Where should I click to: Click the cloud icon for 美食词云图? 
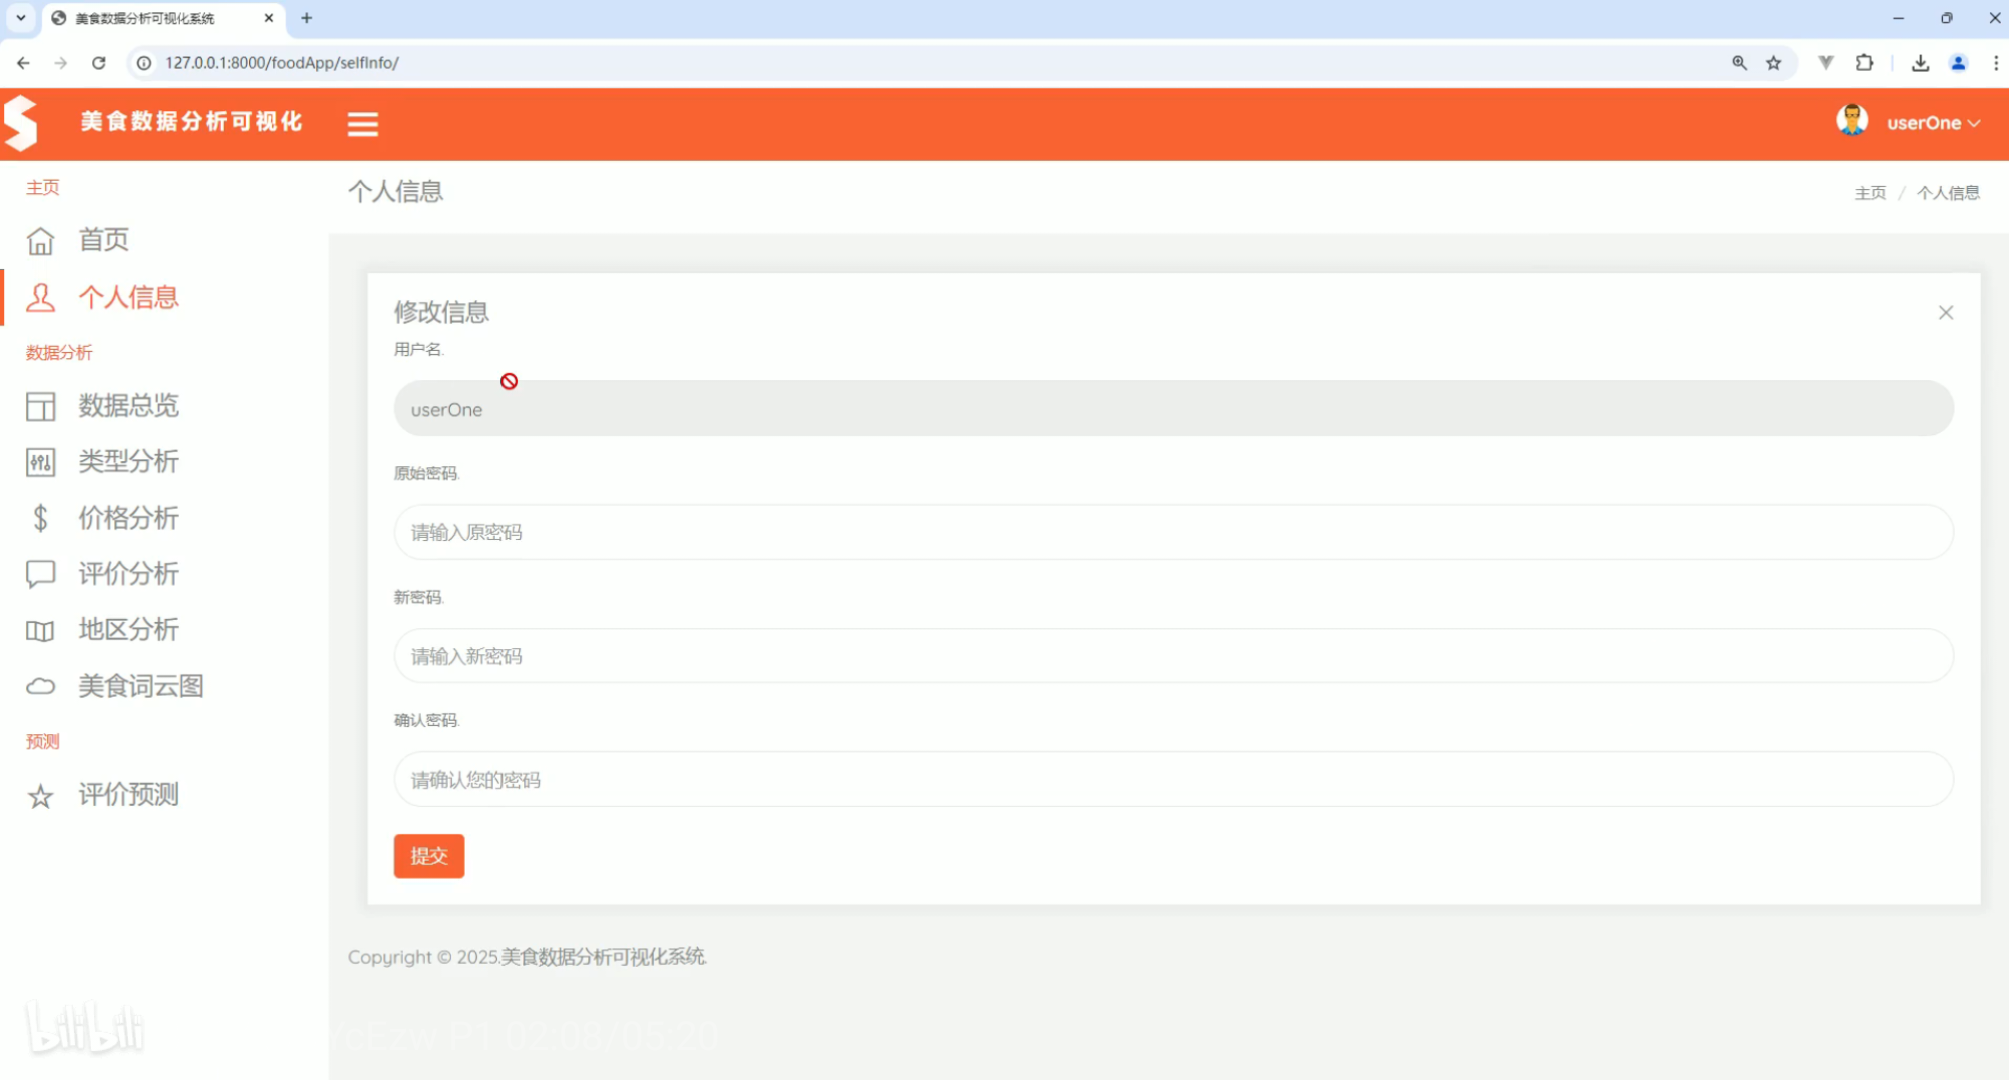40,686
